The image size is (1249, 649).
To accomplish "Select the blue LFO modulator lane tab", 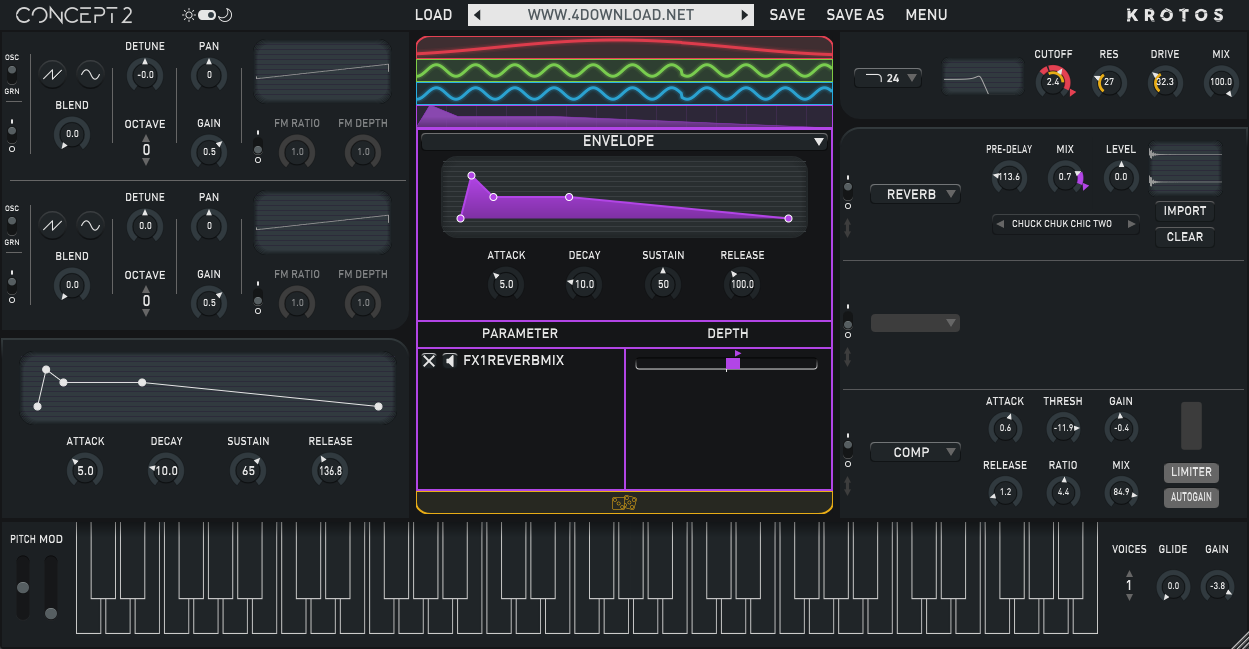I will [x=624, y=93].
